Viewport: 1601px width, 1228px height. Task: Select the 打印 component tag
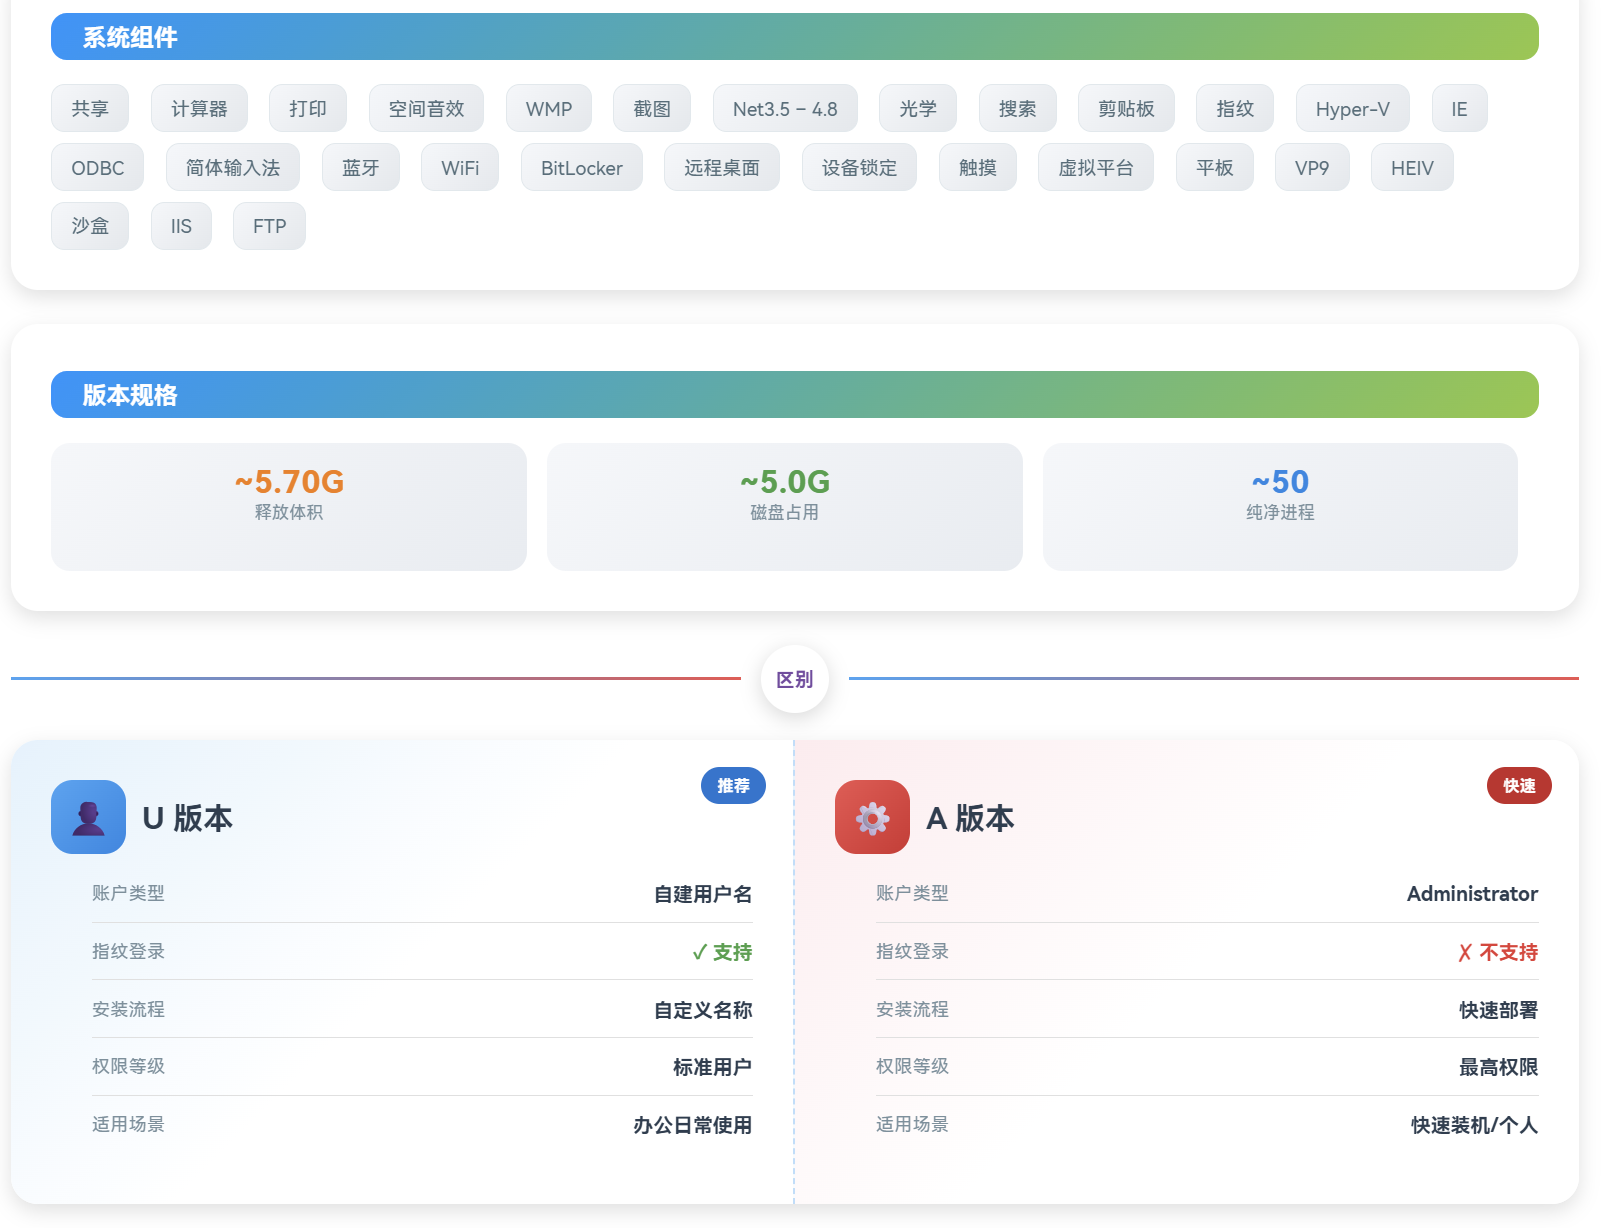[308, 108]
